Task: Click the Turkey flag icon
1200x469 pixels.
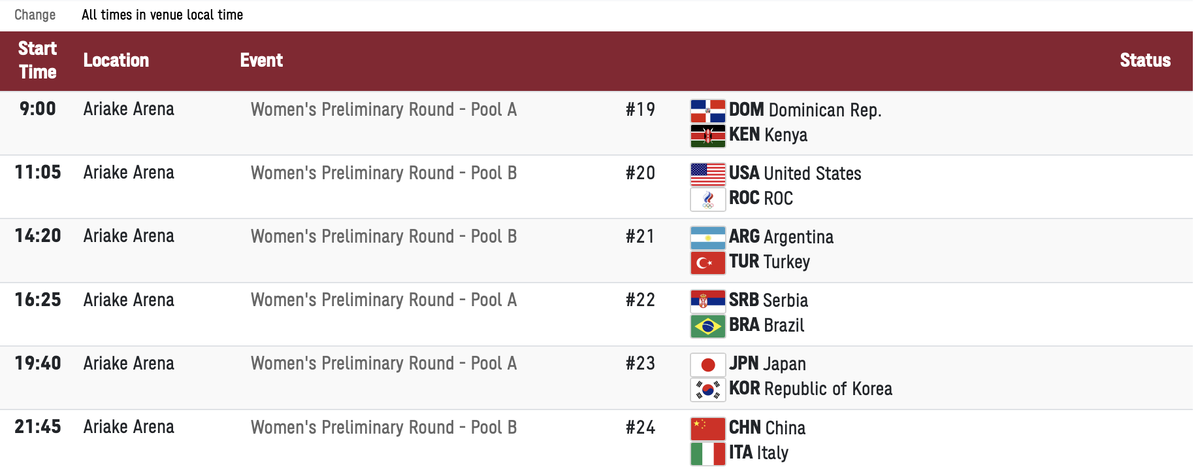Action: tap(708, 262)
